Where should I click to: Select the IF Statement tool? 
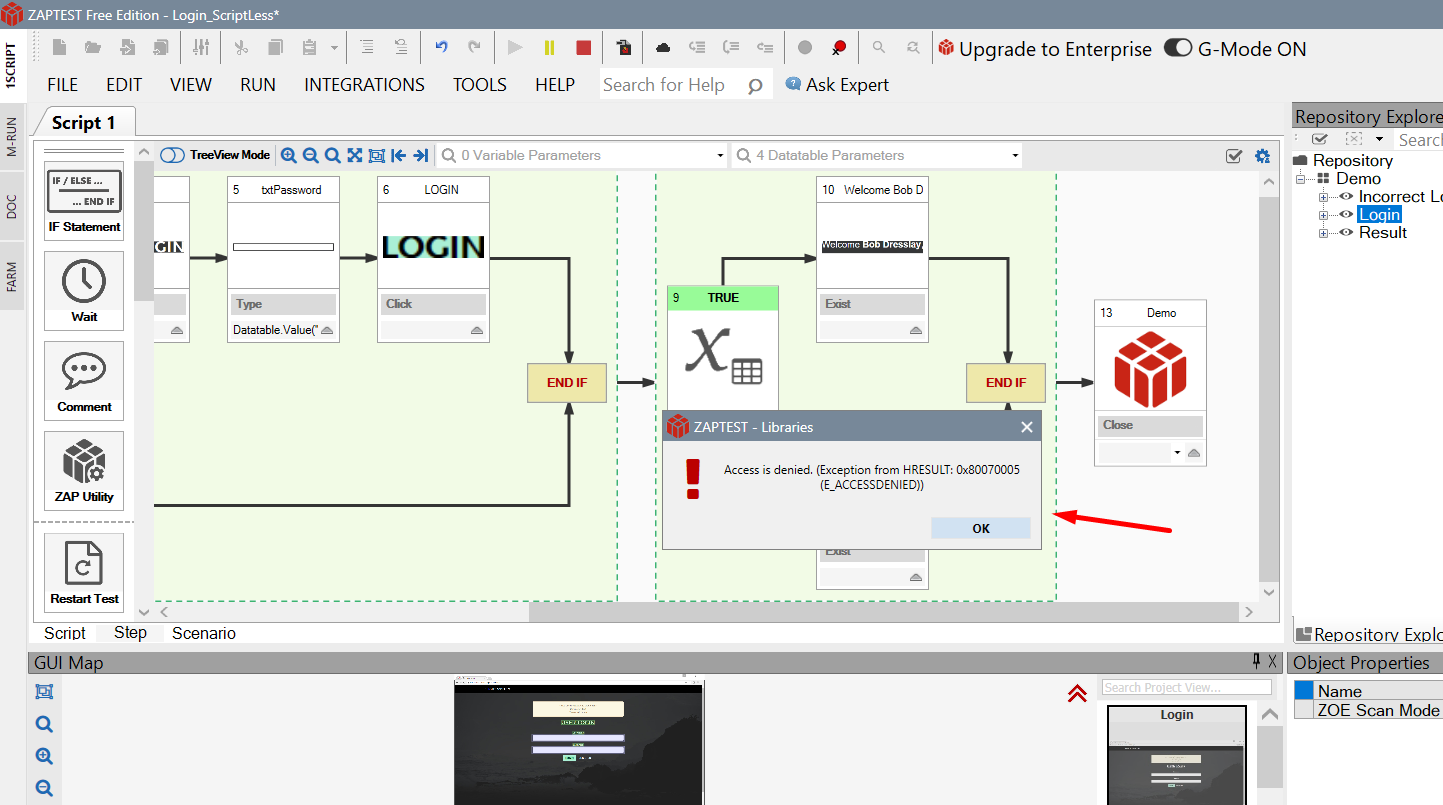84,199
